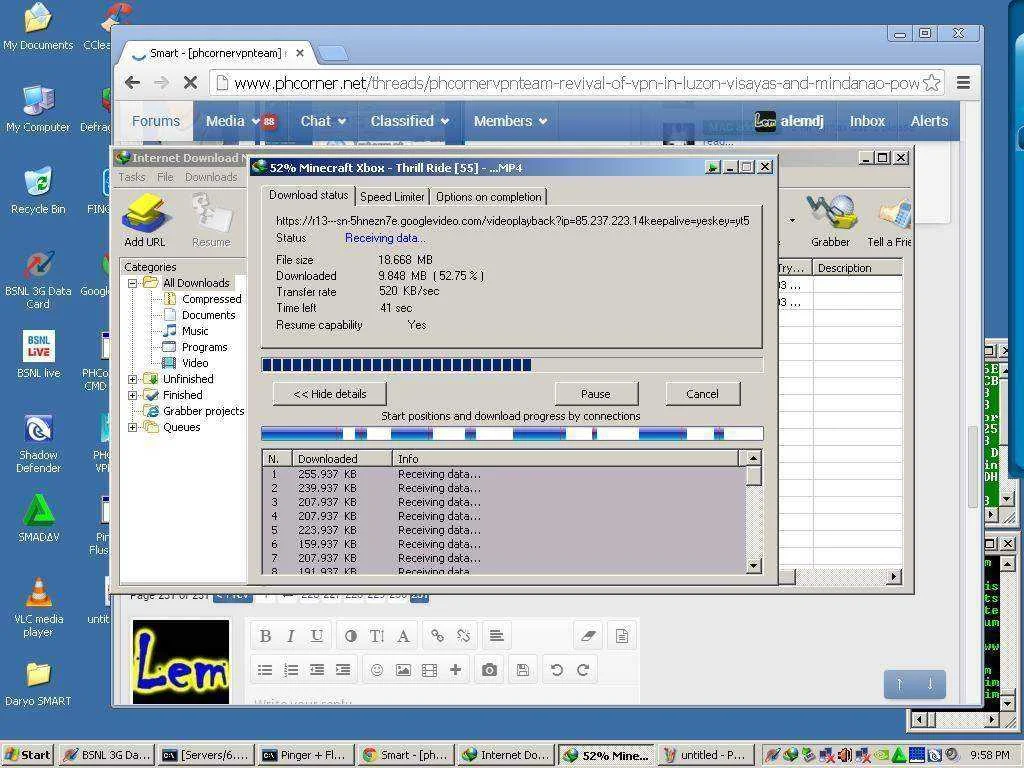
Task: Click the plus insert icon in editor
Action: click(455, 669)
